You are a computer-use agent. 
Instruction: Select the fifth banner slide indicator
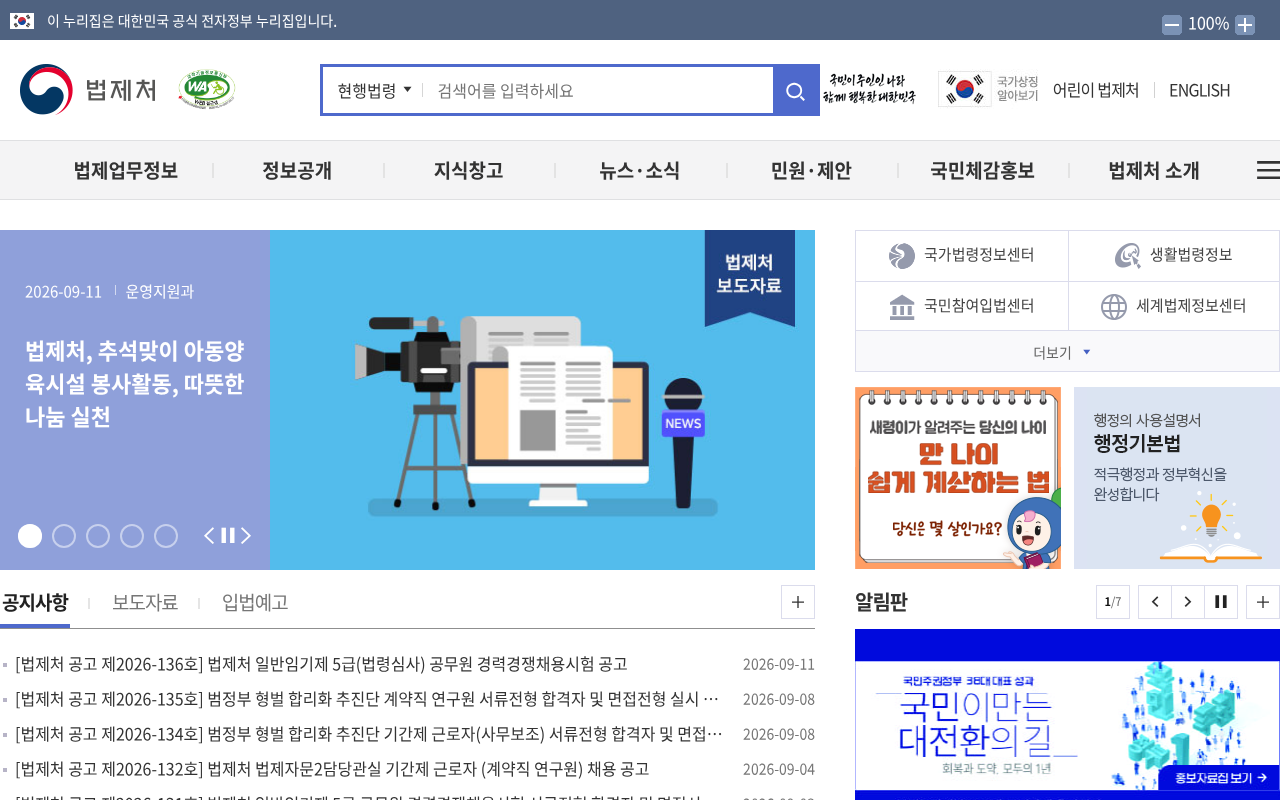point(166,536)
